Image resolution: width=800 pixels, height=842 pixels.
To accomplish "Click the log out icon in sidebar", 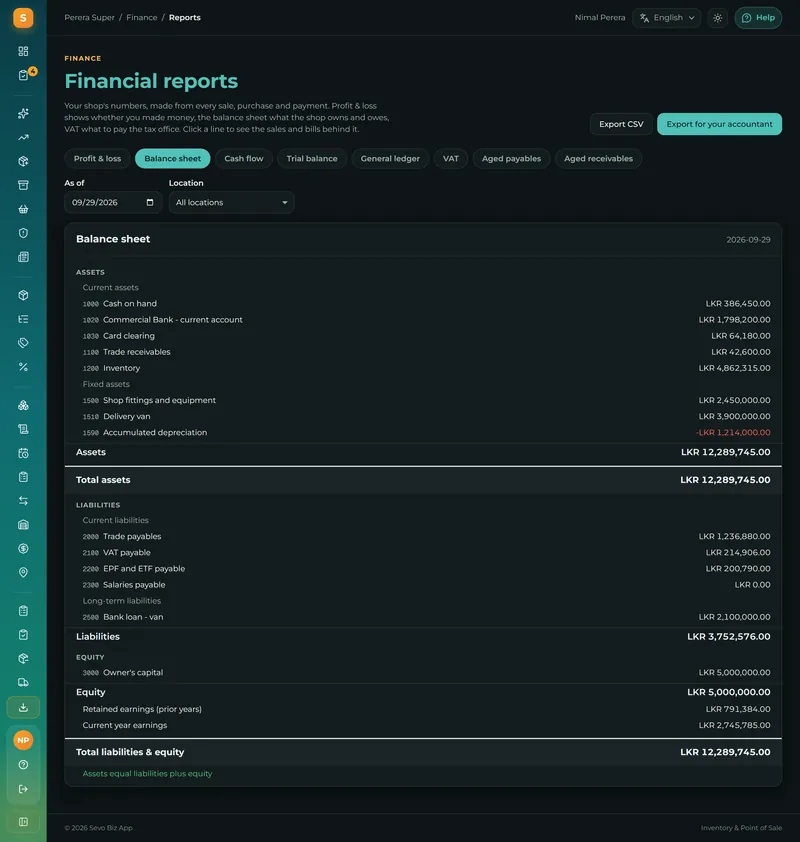I will point(23,789).
